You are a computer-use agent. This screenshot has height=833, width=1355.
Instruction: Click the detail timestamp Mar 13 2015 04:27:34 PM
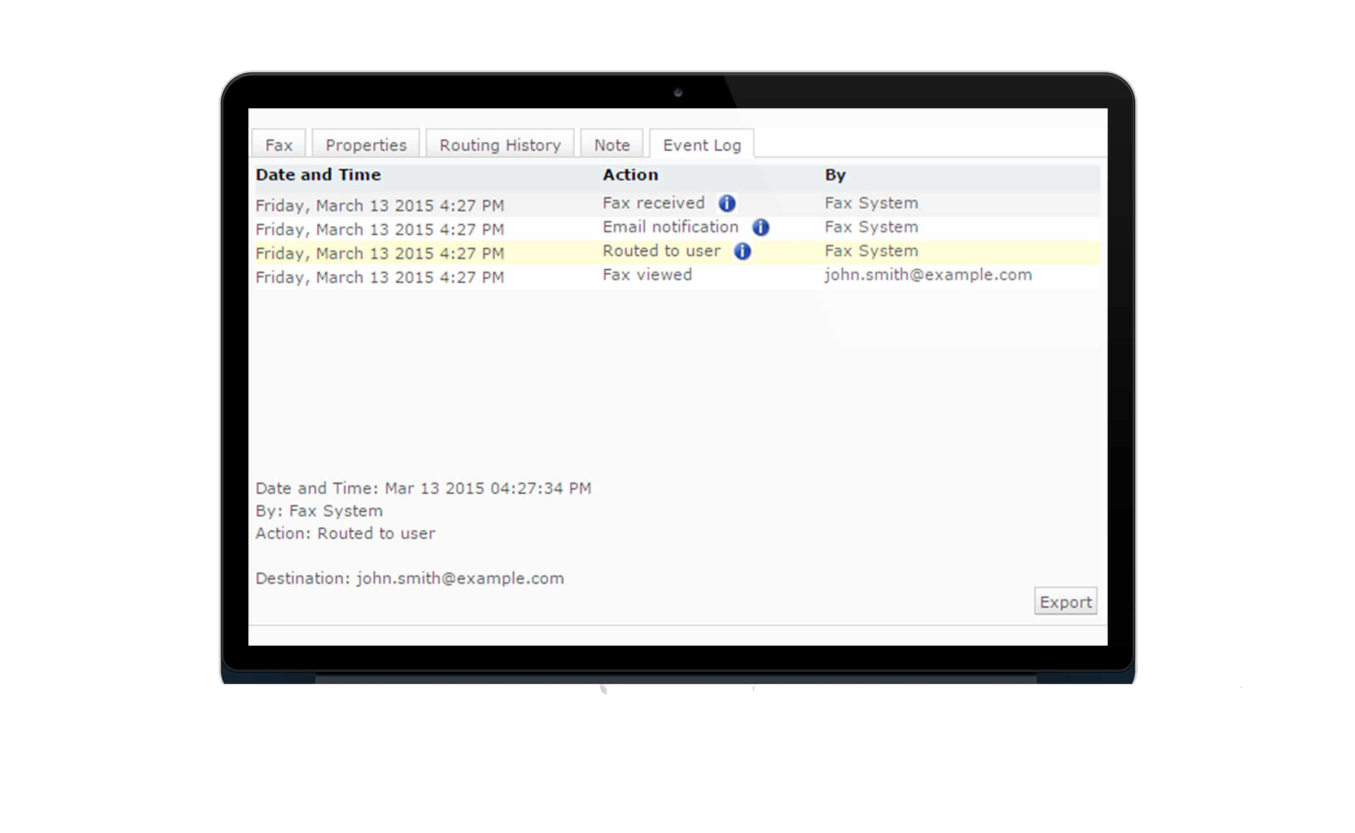click(488, 489)
